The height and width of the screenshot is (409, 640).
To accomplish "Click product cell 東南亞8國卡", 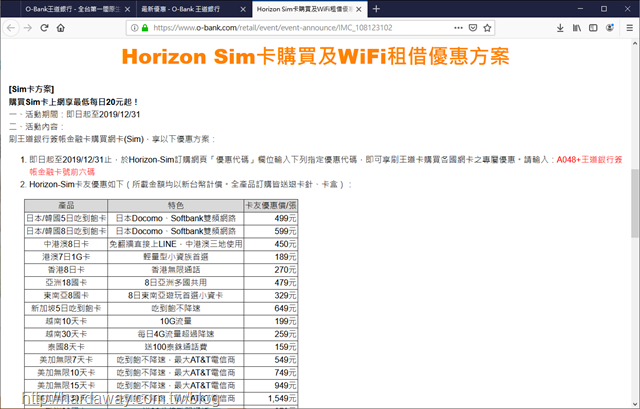I will pos(66,296).
